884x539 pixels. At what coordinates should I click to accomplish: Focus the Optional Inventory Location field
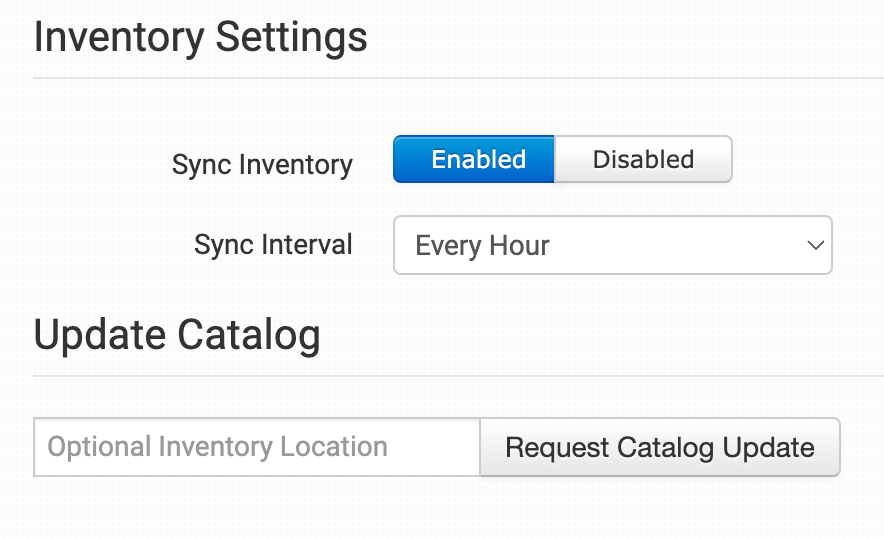pos(257,447)
